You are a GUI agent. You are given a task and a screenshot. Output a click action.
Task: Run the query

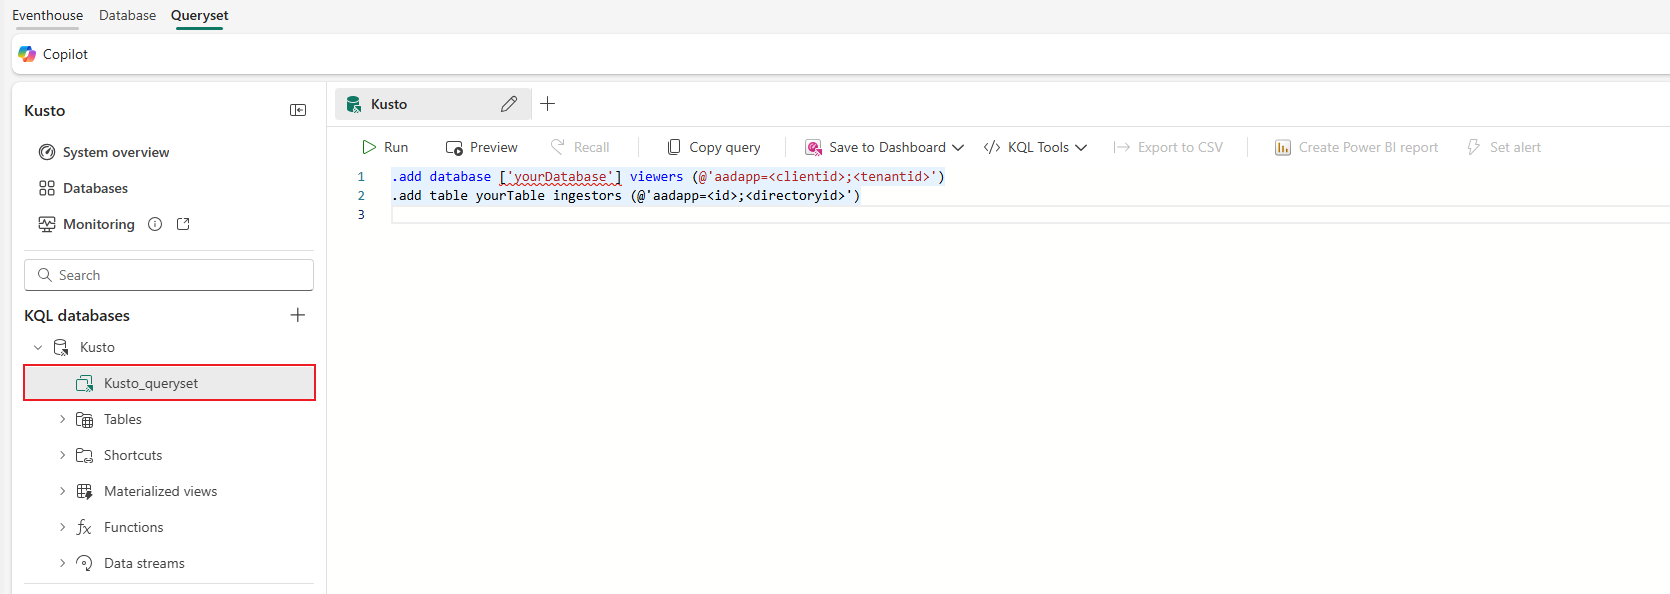click(x=385, y=147)
